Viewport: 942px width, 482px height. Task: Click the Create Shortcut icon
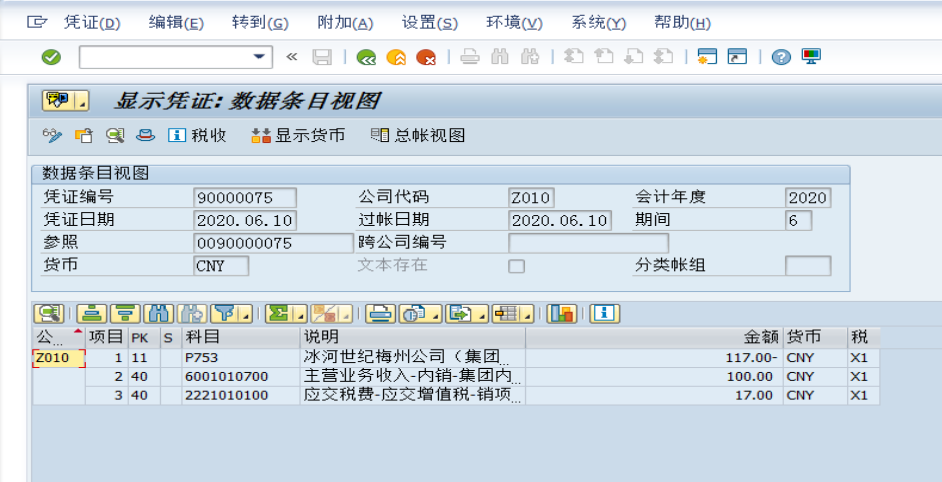pyautogui.click(x=737, y=57)
